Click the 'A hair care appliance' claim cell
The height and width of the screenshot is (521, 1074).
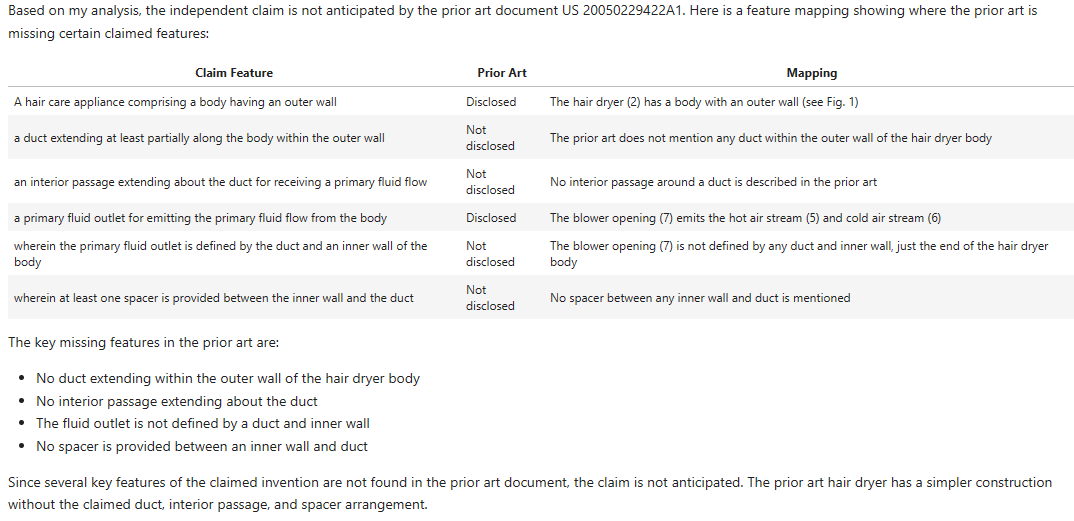[x=175, y=102]
